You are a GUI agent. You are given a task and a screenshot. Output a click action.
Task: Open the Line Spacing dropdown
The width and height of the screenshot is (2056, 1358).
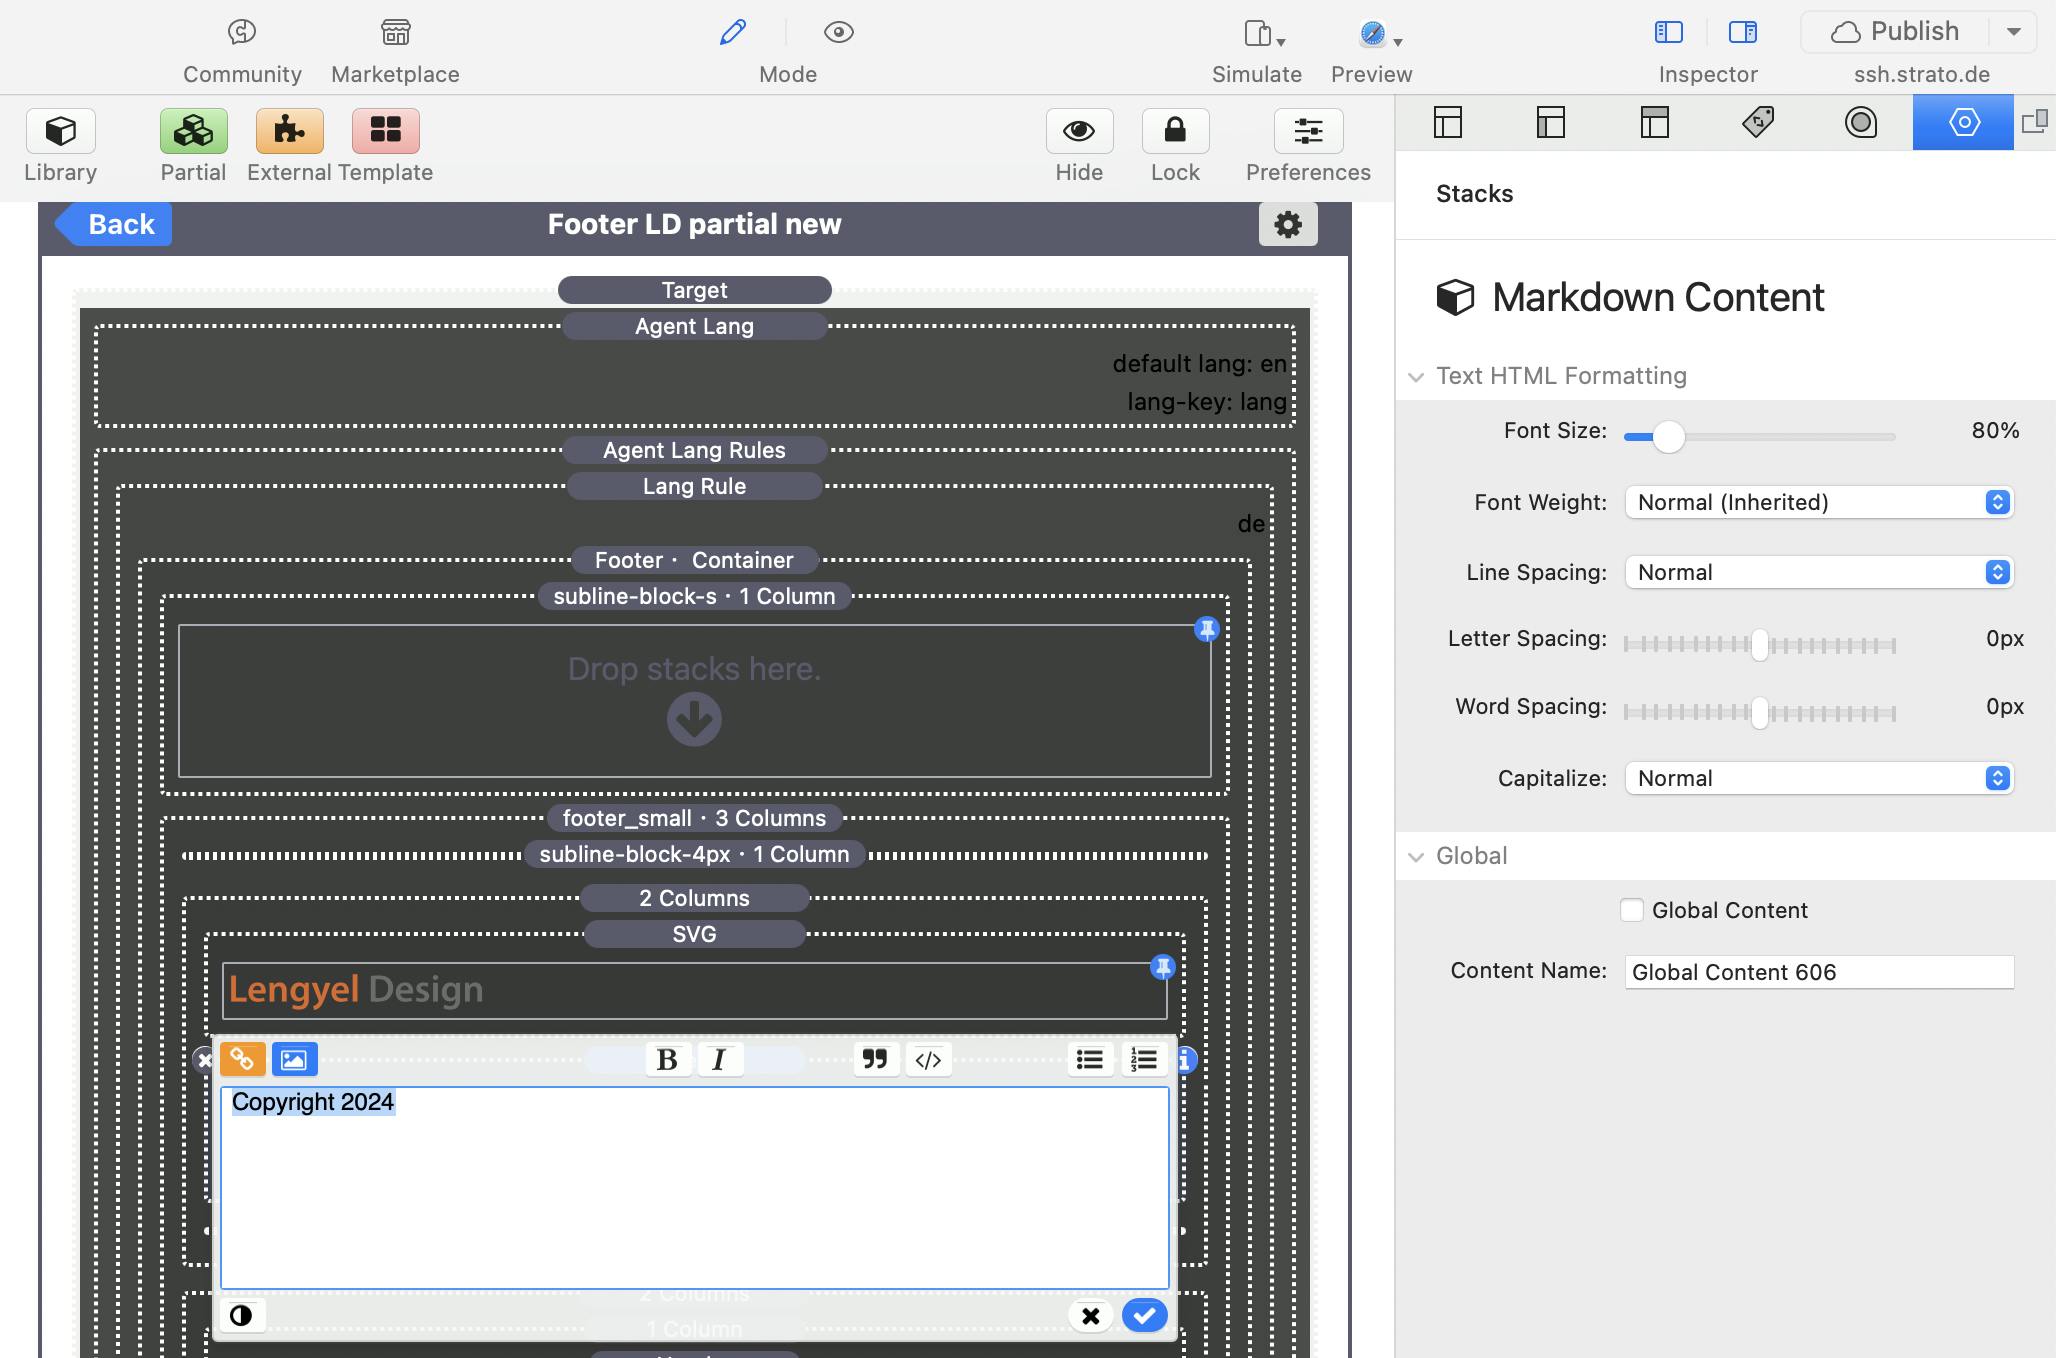pyautogui.click(x=1818, y=572)
